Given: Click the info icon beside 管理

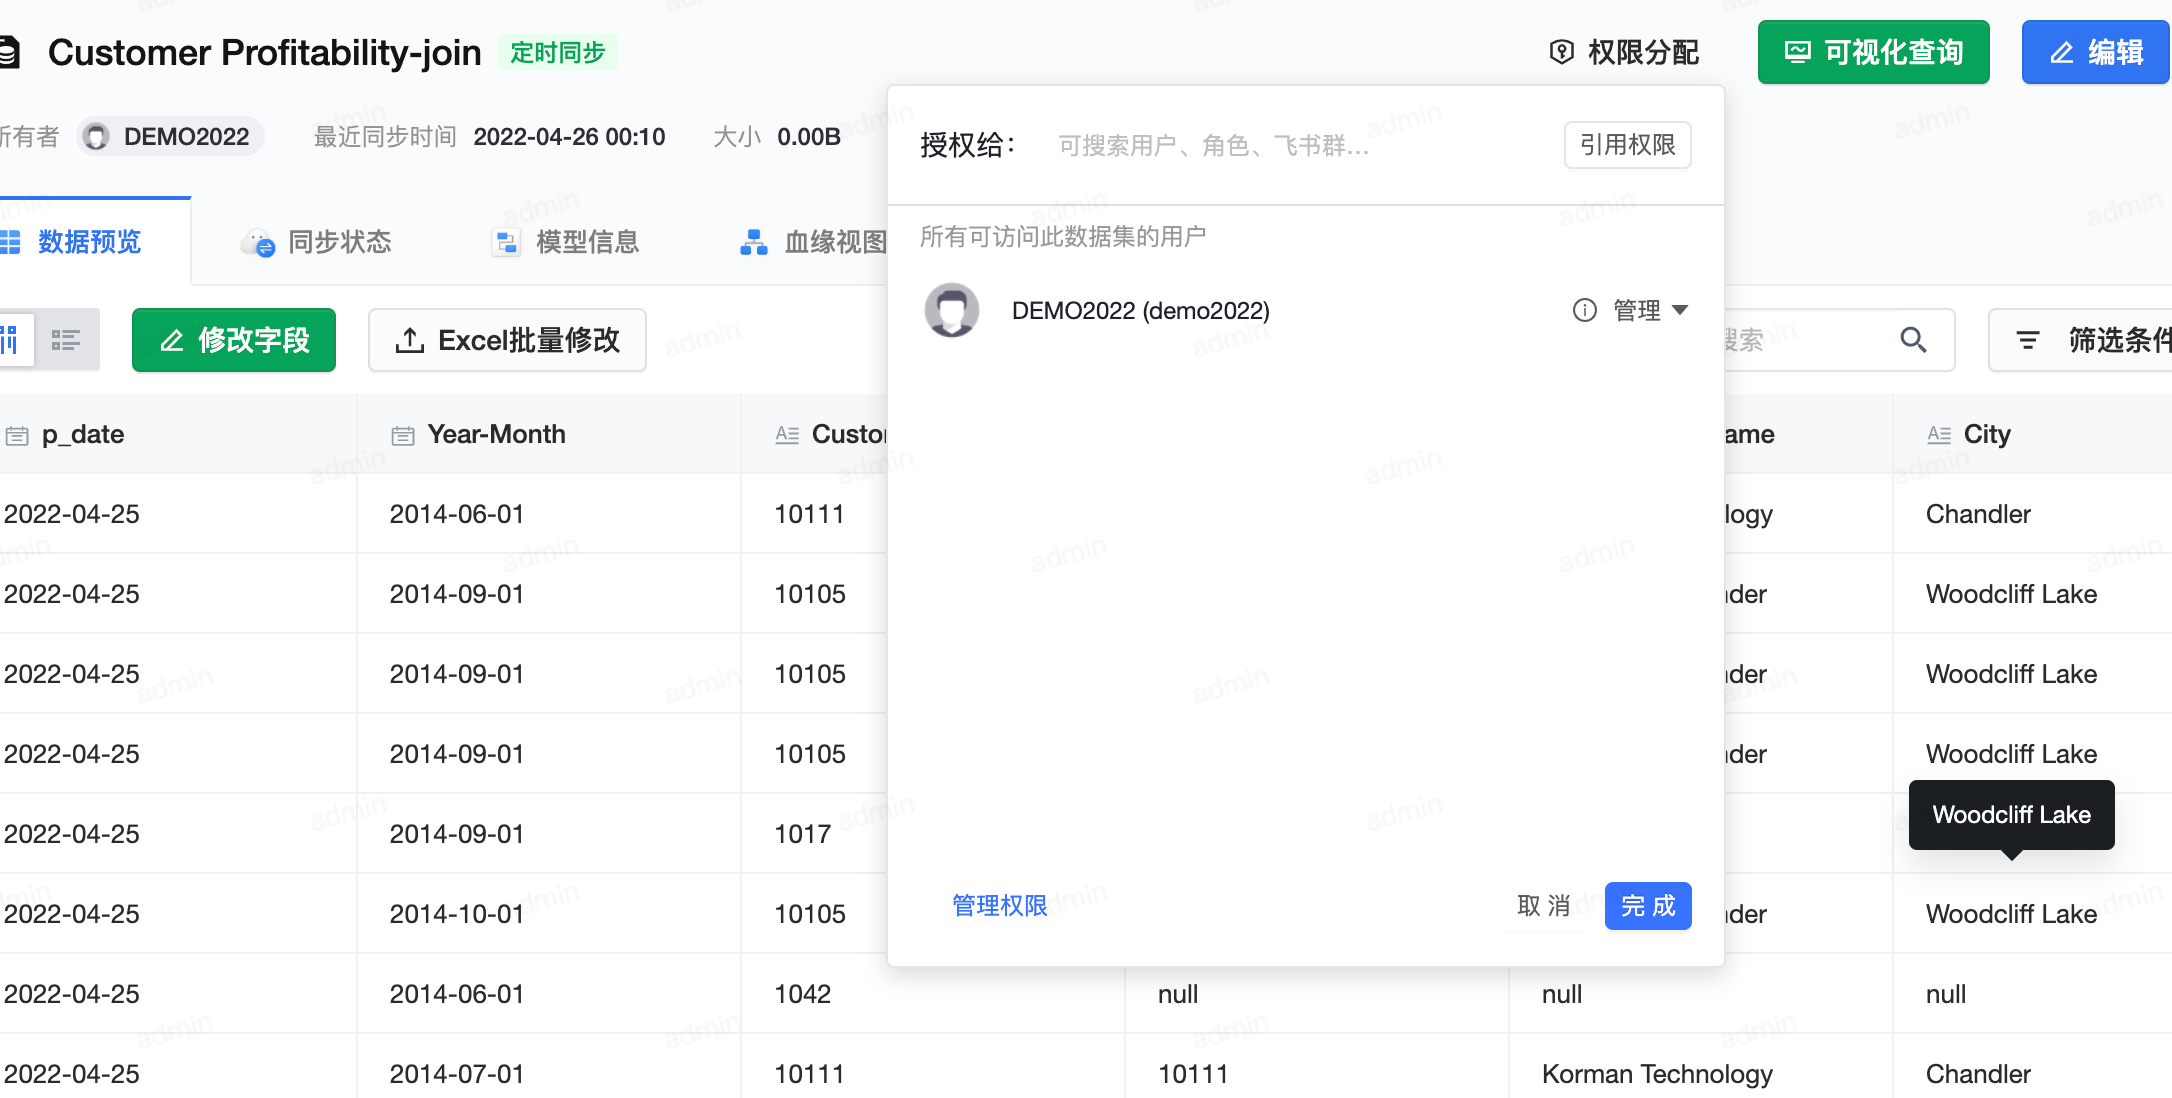Looking at the screenshot, I should [1584, 310].
